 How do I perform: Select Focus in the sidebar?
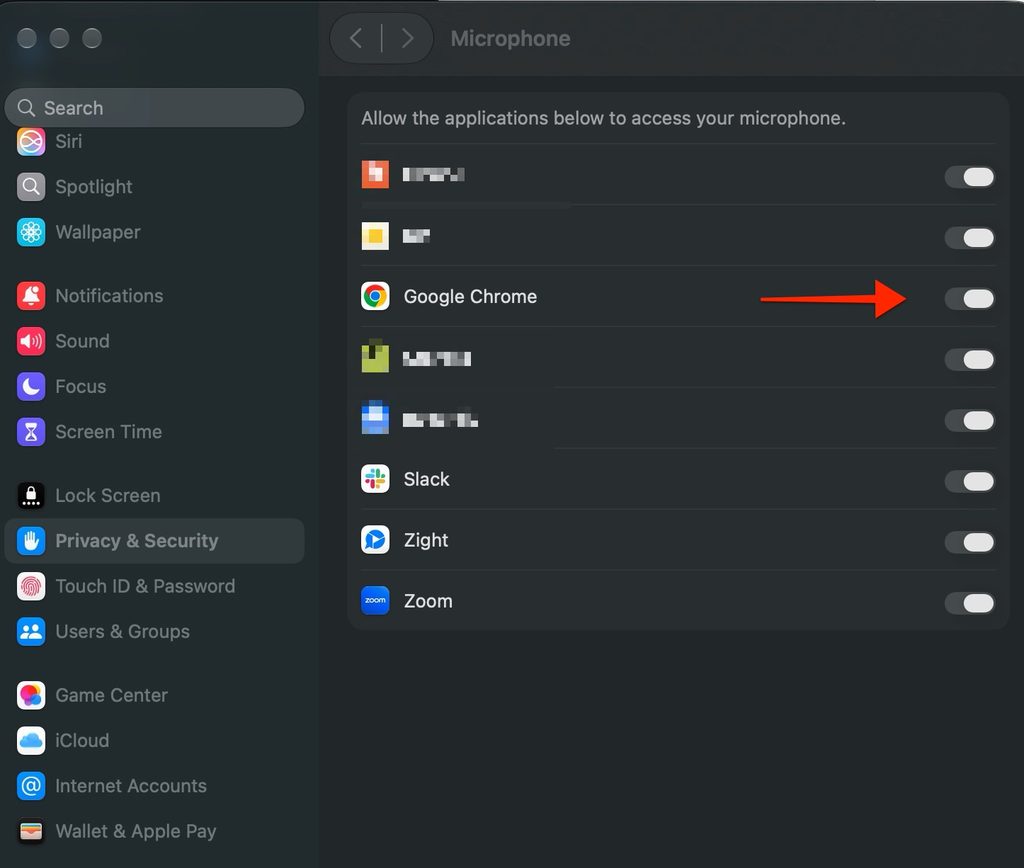coord(154,387)
